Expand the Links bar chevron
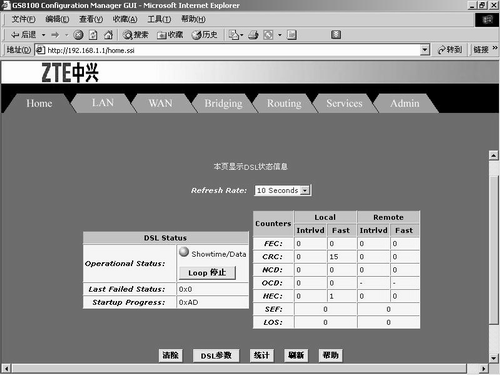Screen dimensions: 500x375 [x=495, y=48]
